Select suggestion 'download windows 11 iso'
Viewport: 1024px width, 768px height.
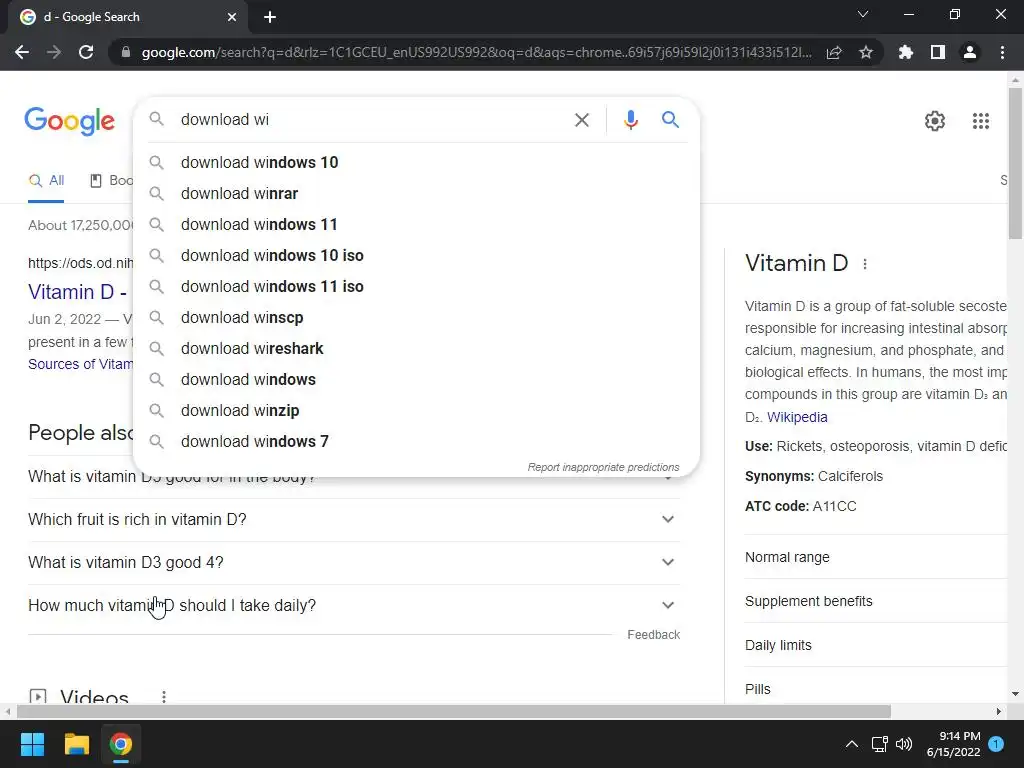point(415,286)
